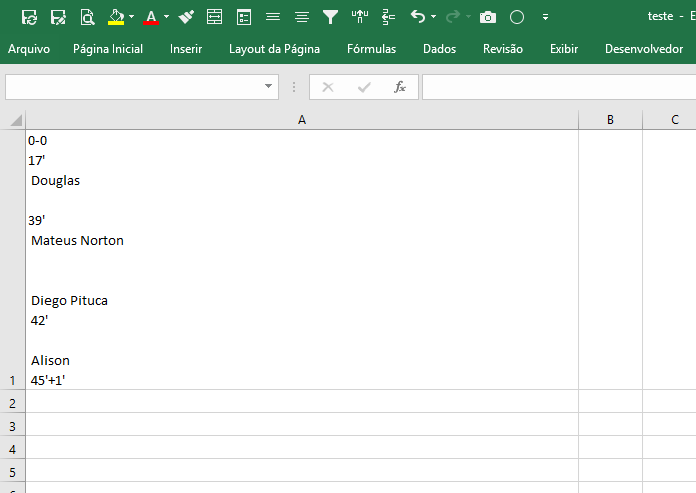Click the formula bar resize dots handle
The height and width of the screenshot is (493, 696).
tap(294, 87)
